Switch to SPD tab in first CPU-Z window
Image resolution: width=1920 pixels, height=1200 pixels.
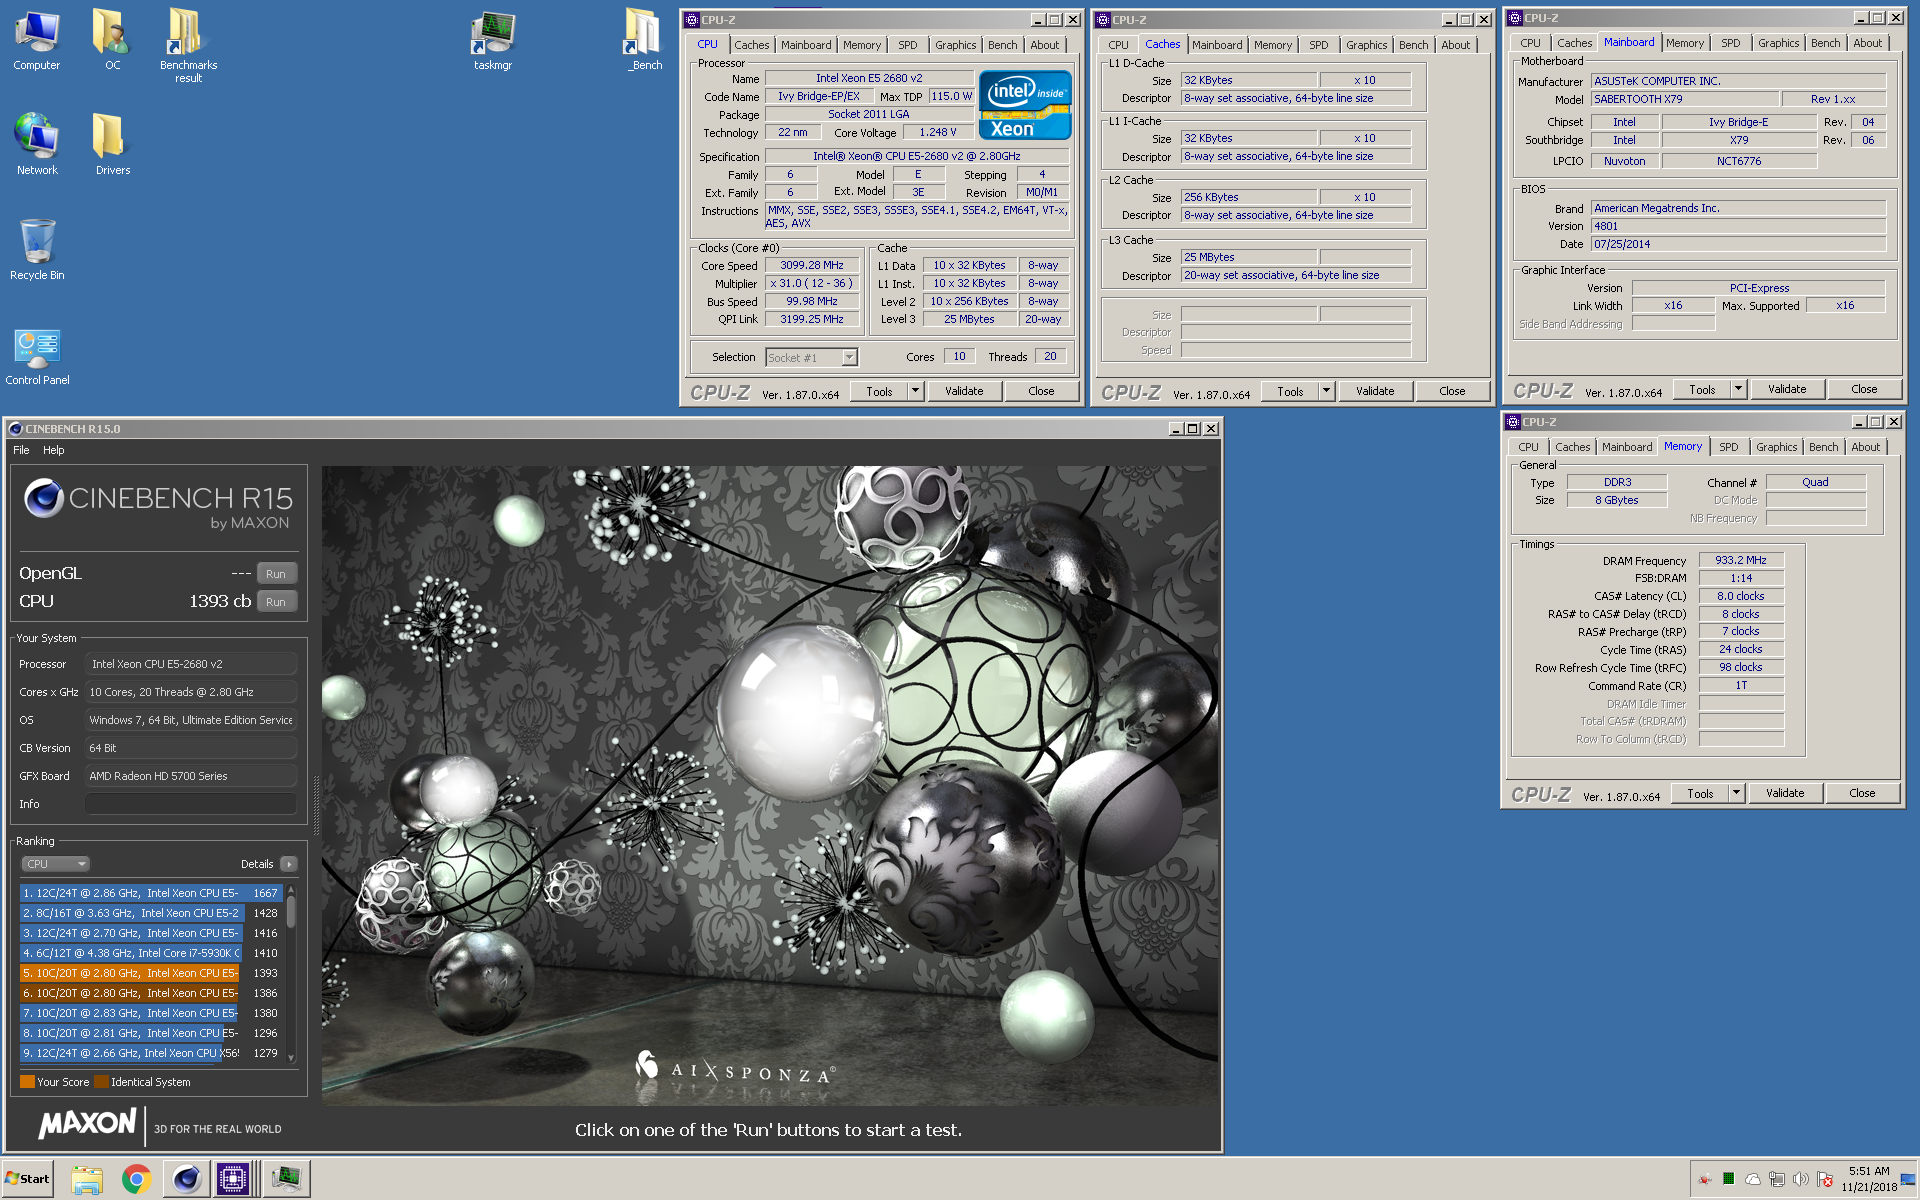pyautogui.click(x=907, y=45)
